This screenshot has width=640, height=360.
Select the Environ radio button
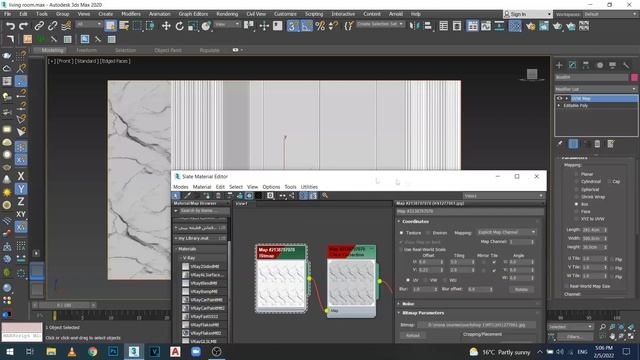[428, 233]
